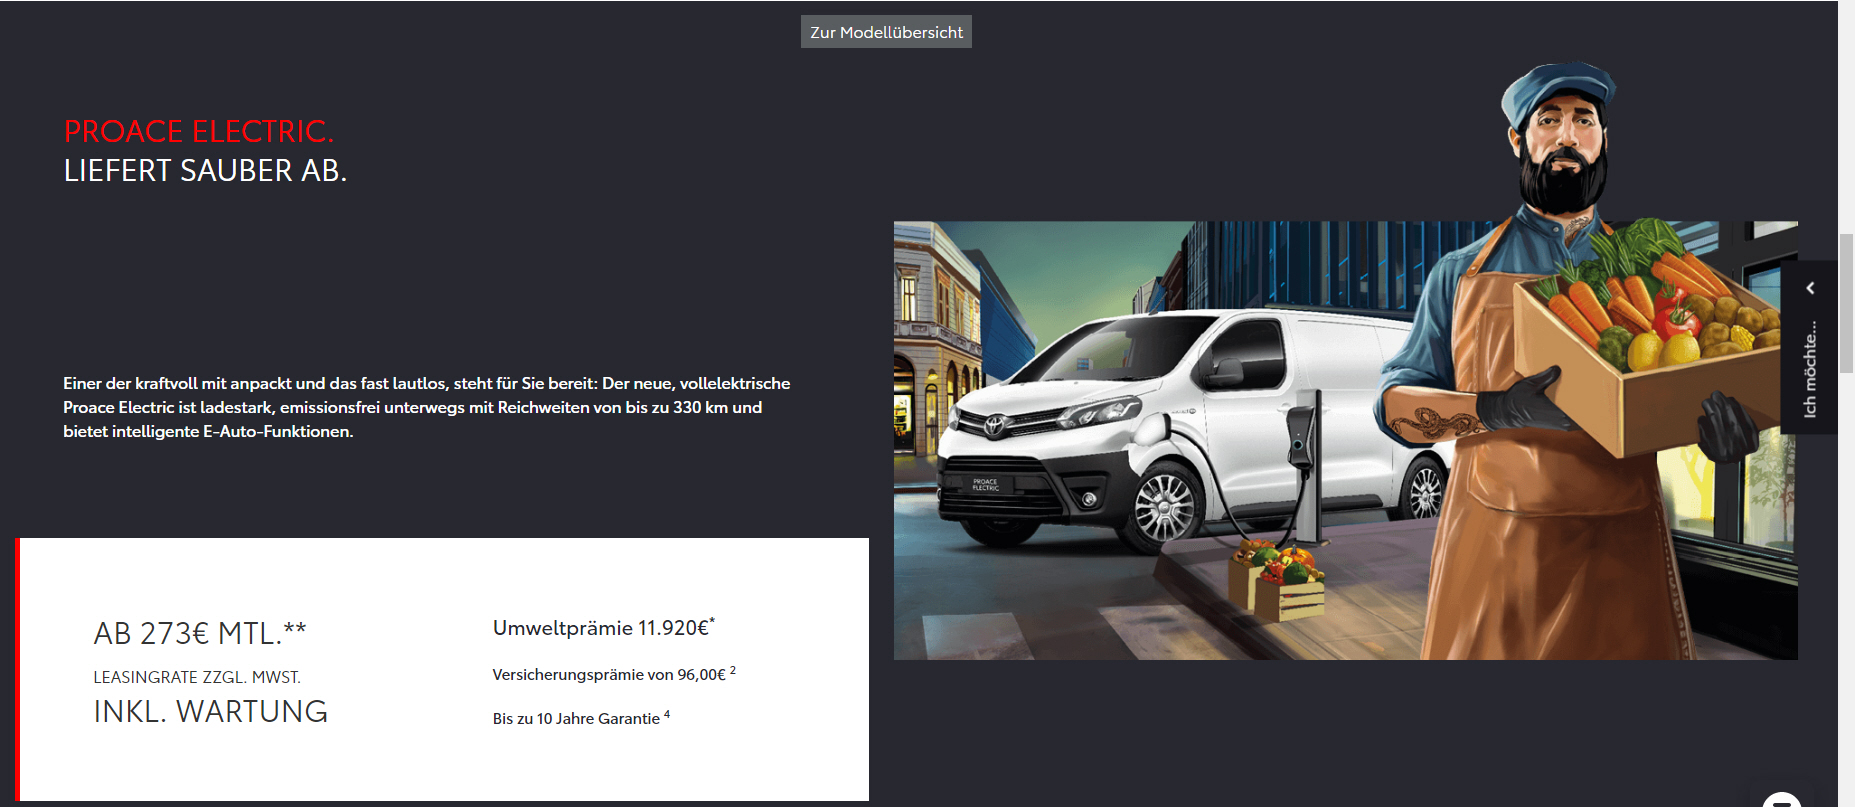Click the AB 273€ MTL.** price text
The image size is (1855, 807).
(x=200, y=633)
